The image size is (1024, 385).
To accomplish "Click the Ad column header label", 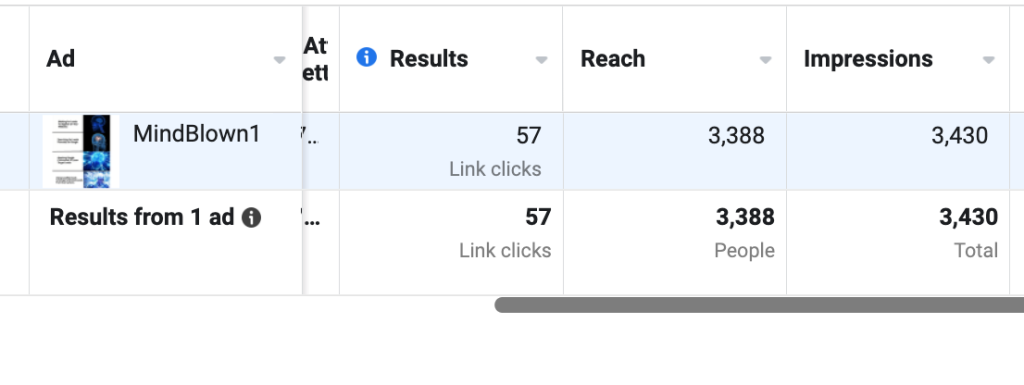I will pos(60,59).
